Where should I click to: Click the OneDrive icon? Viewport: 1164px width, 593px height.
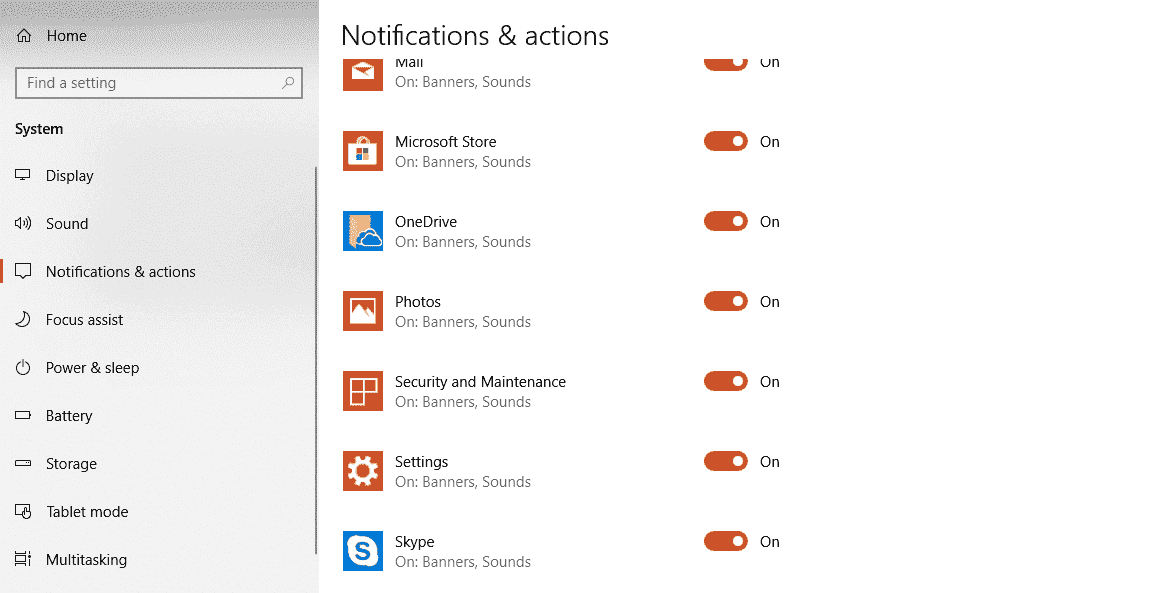click(x=362, y=231)
